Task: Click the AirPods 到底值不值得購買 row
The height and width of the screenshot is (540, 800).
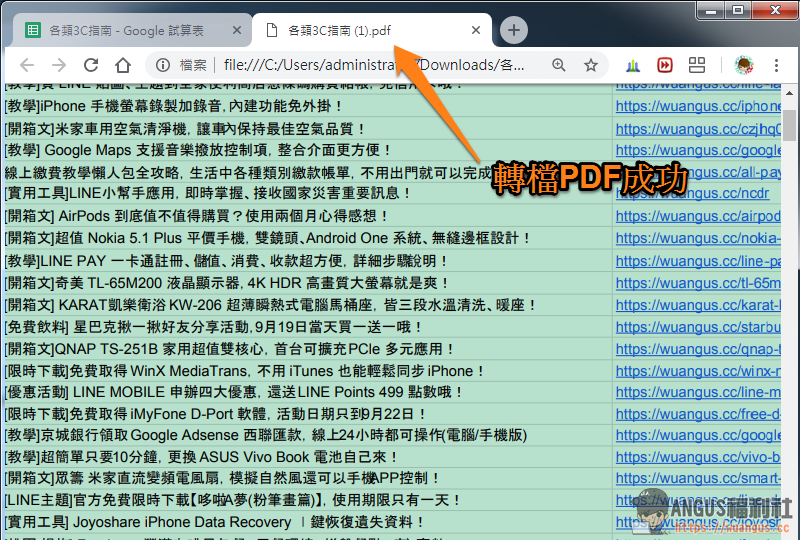Action: click(x=196, y=216)
